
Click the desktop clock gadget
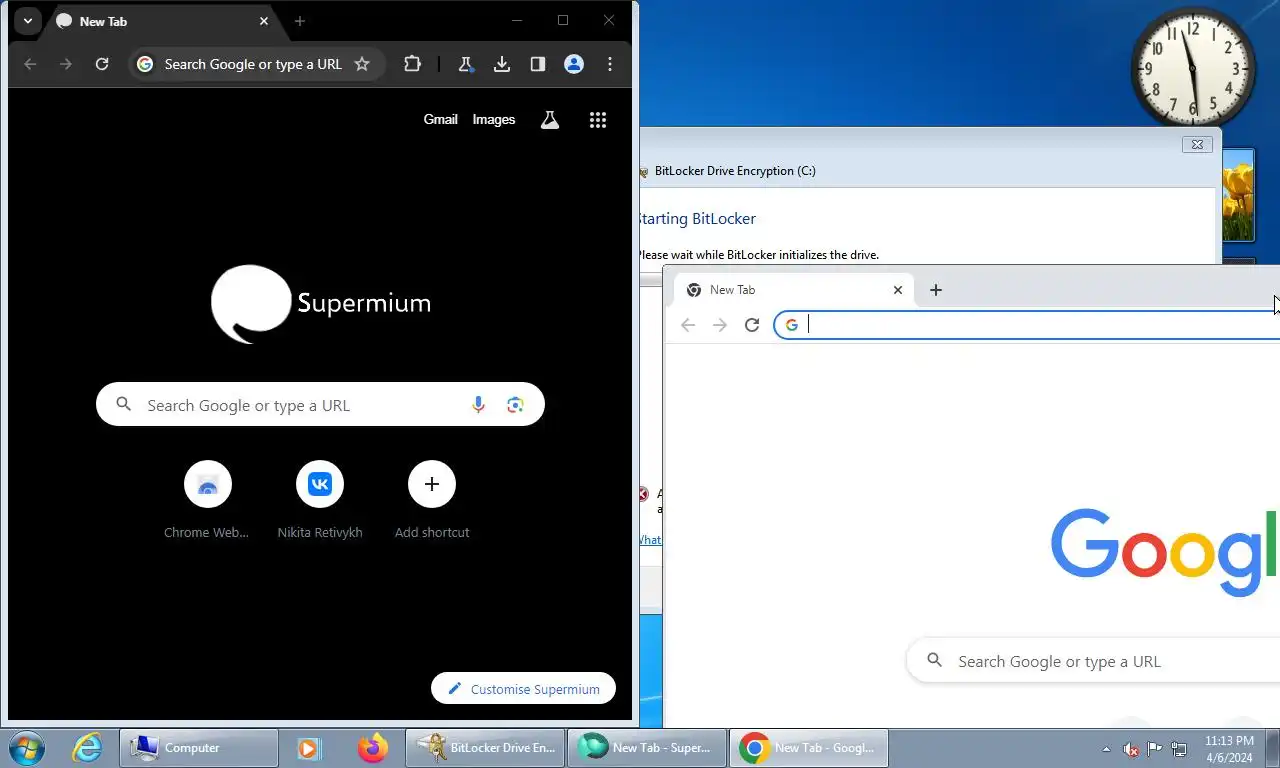click(1193, 68)
